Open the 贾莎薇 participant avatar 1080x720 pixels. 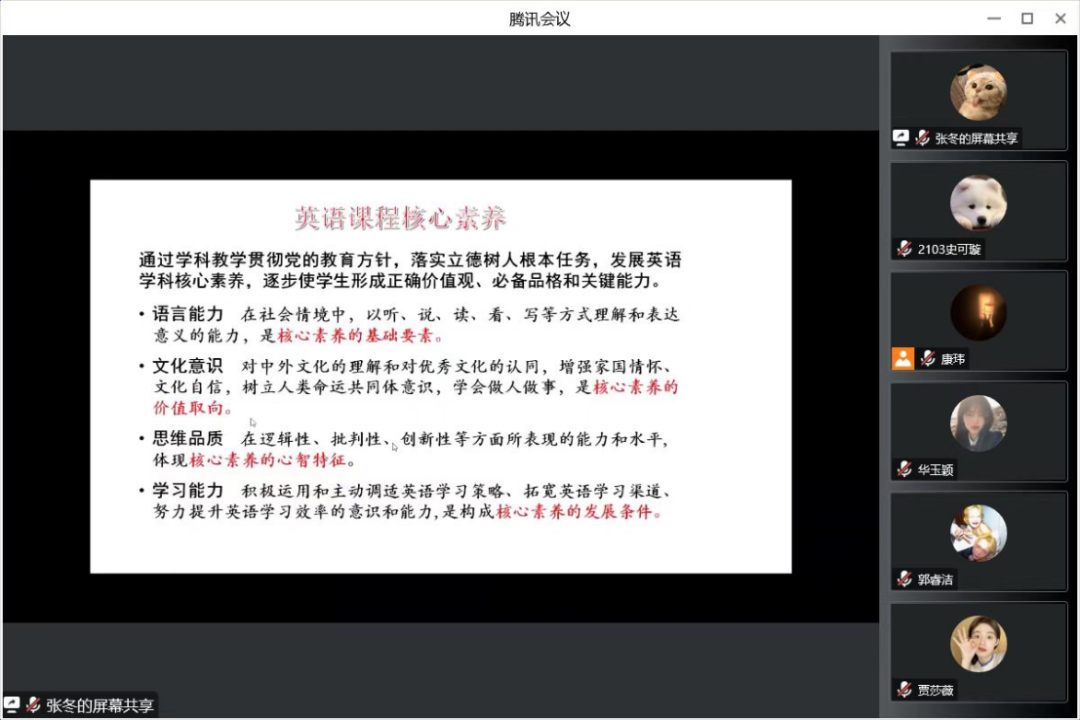(978, 643)
